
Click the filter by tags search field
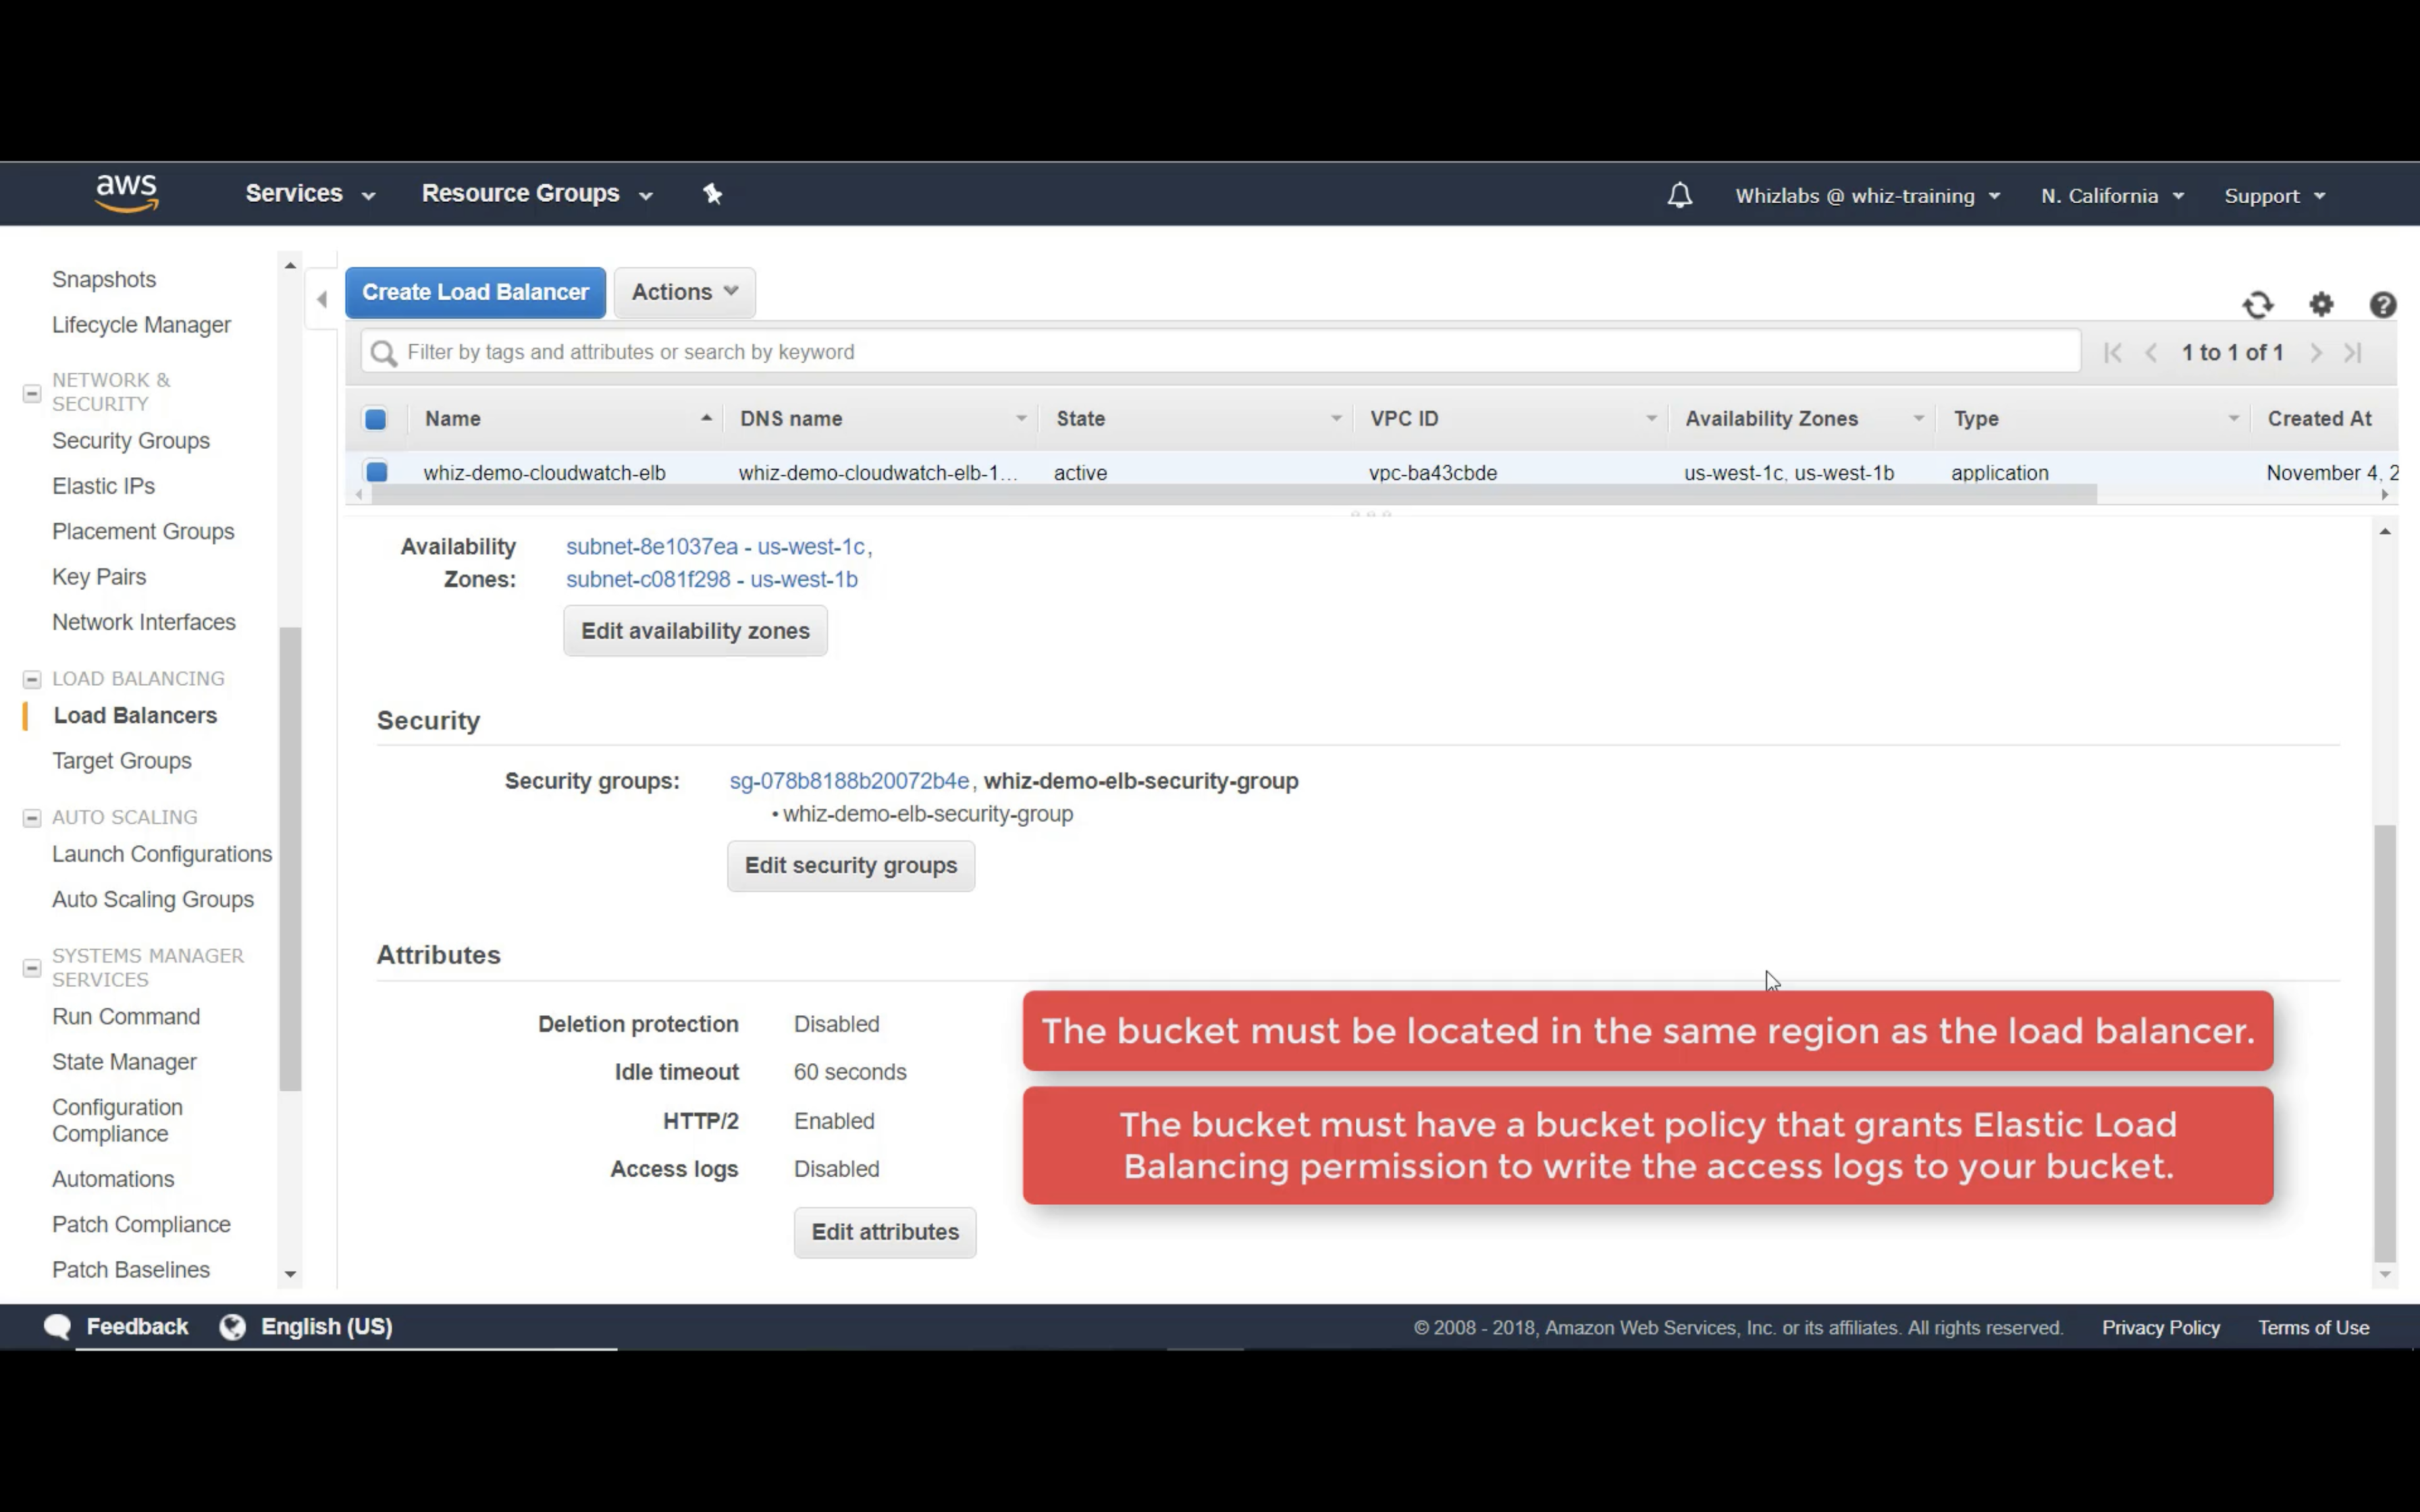pyautogui.click(x=1220, y=352)
